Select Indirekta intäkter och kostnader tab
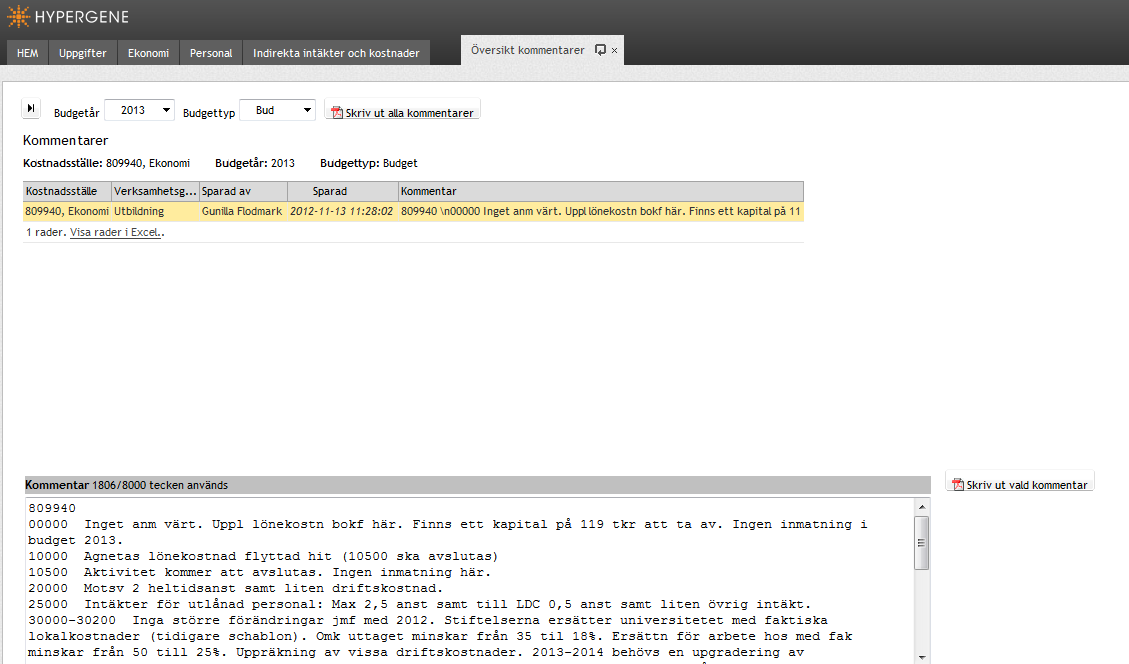Image resolution: width=1129 pixels, height=664 pixels. pos(336,53)
